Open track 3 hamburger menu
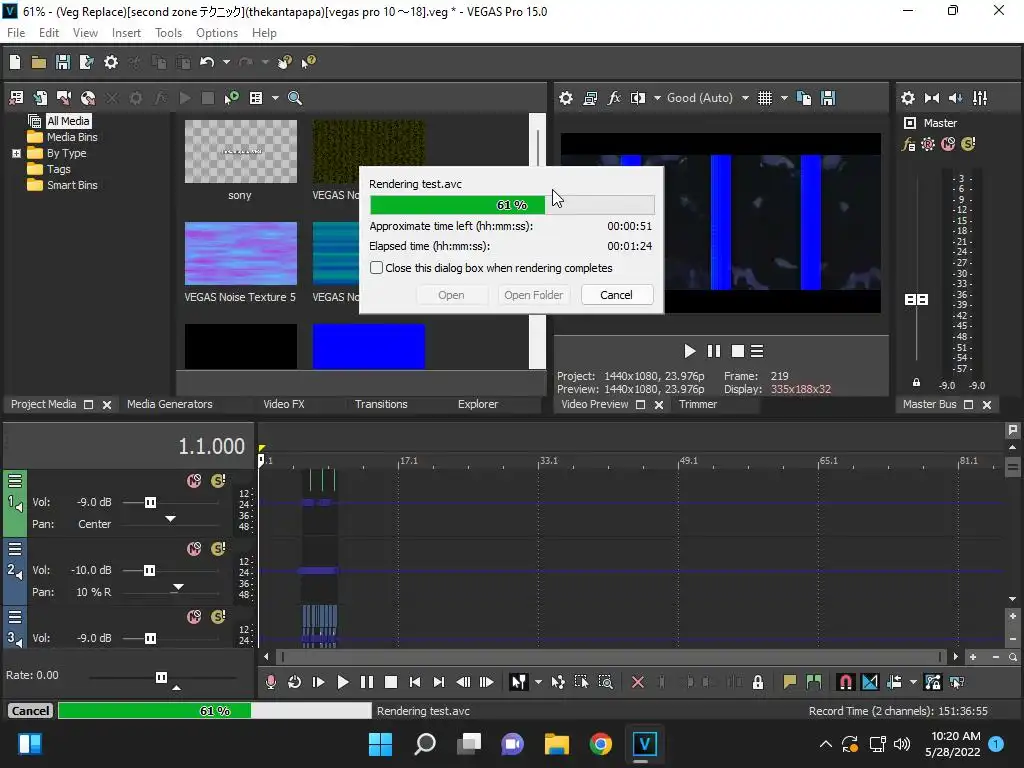1024x768 pixels. [x=15, y=617]
